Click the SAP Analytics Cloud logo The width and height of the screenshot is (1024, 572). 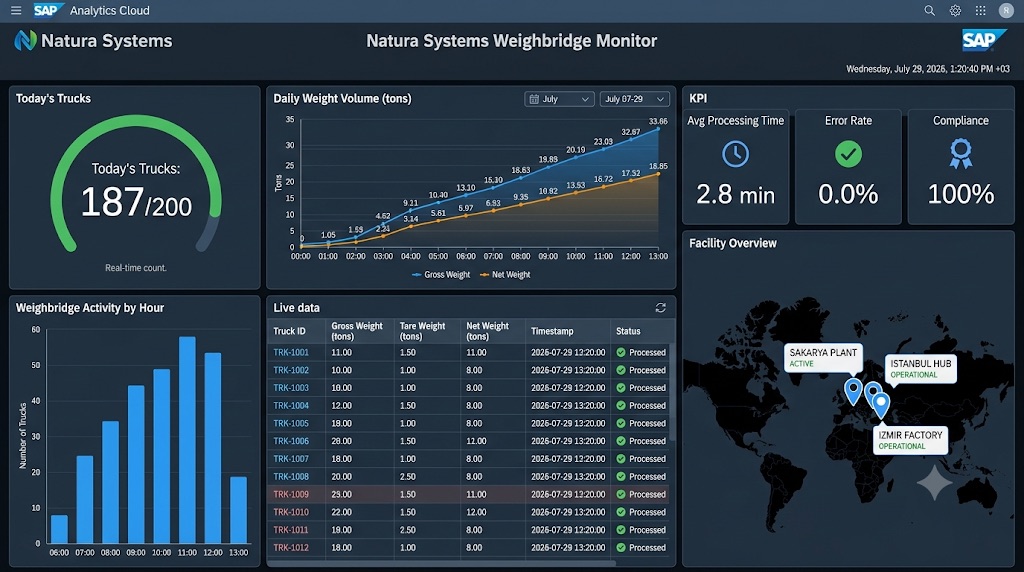click(x=48, y=10)
